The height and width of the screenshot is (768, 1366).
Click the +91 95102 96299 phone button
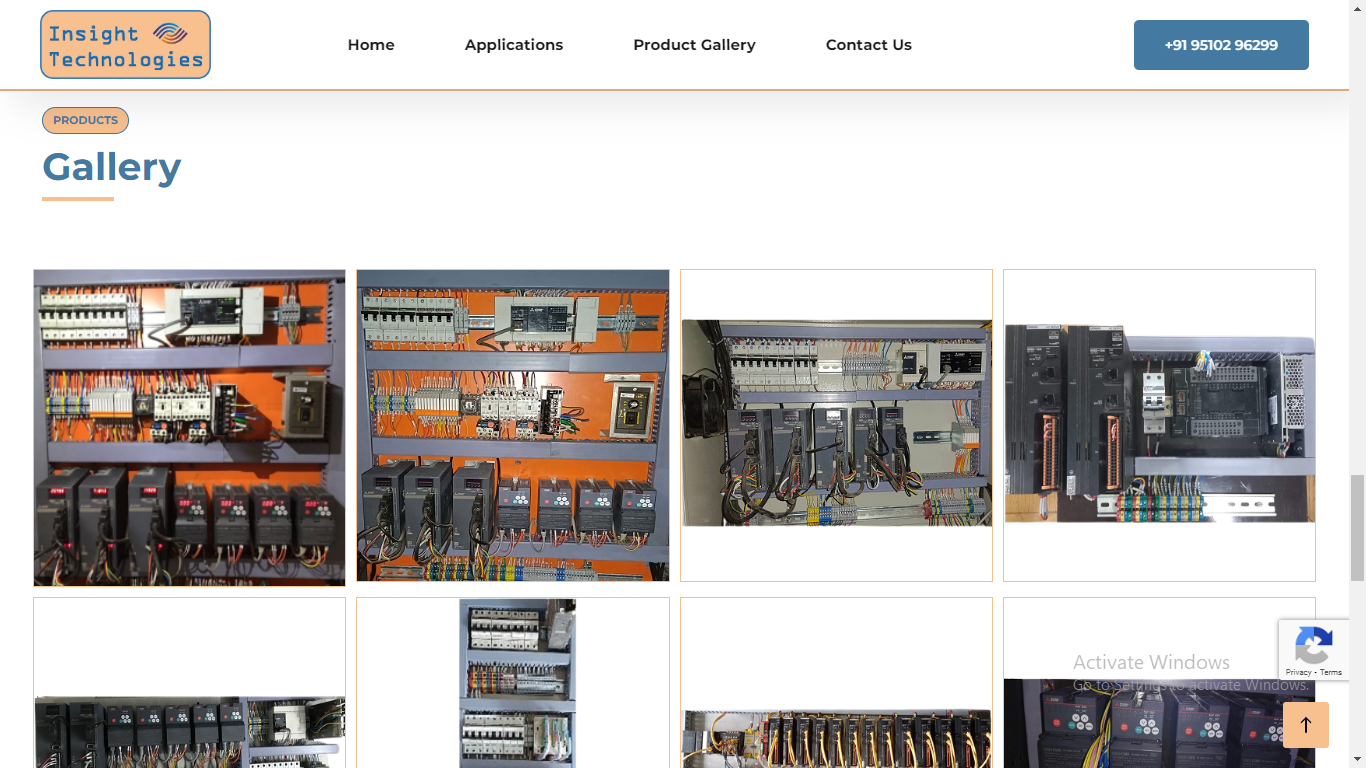(1220, 45)
